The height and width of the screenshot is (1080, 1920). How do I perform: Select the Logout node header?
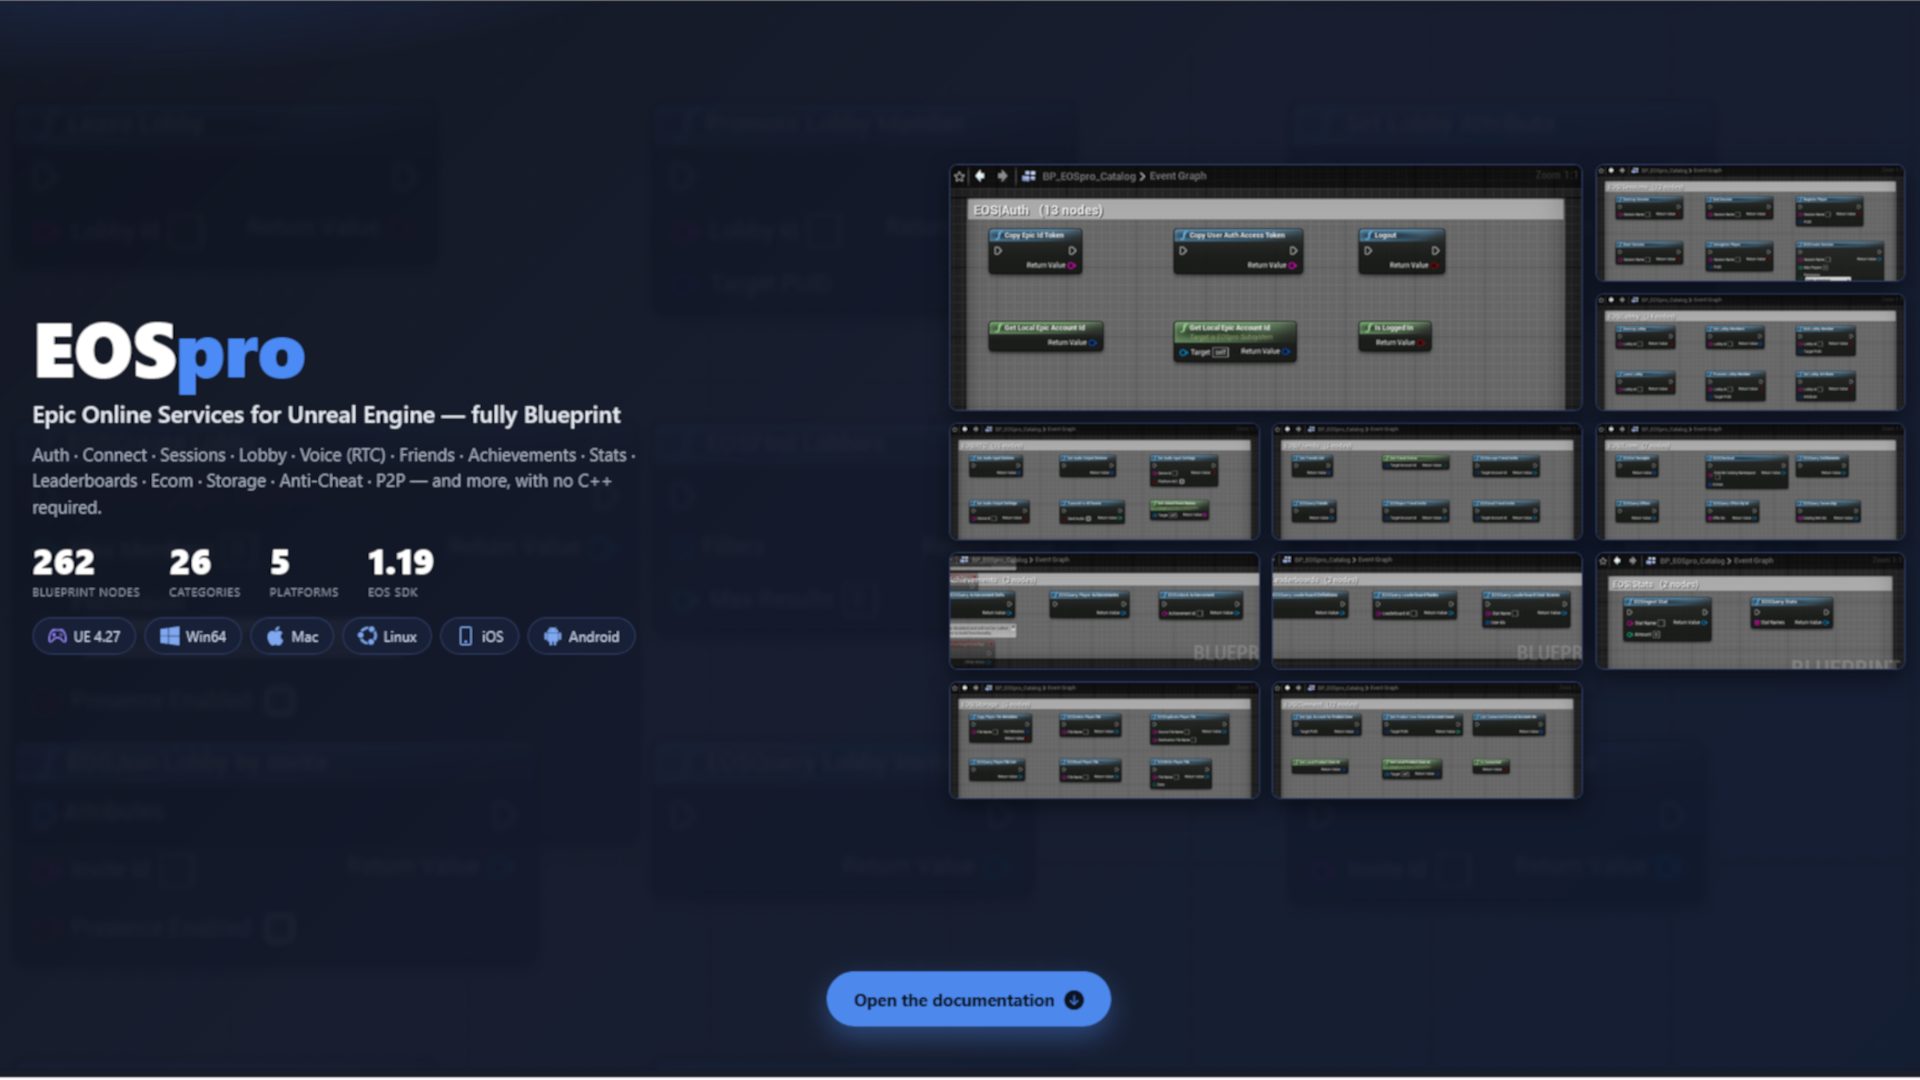point(1401,236)
